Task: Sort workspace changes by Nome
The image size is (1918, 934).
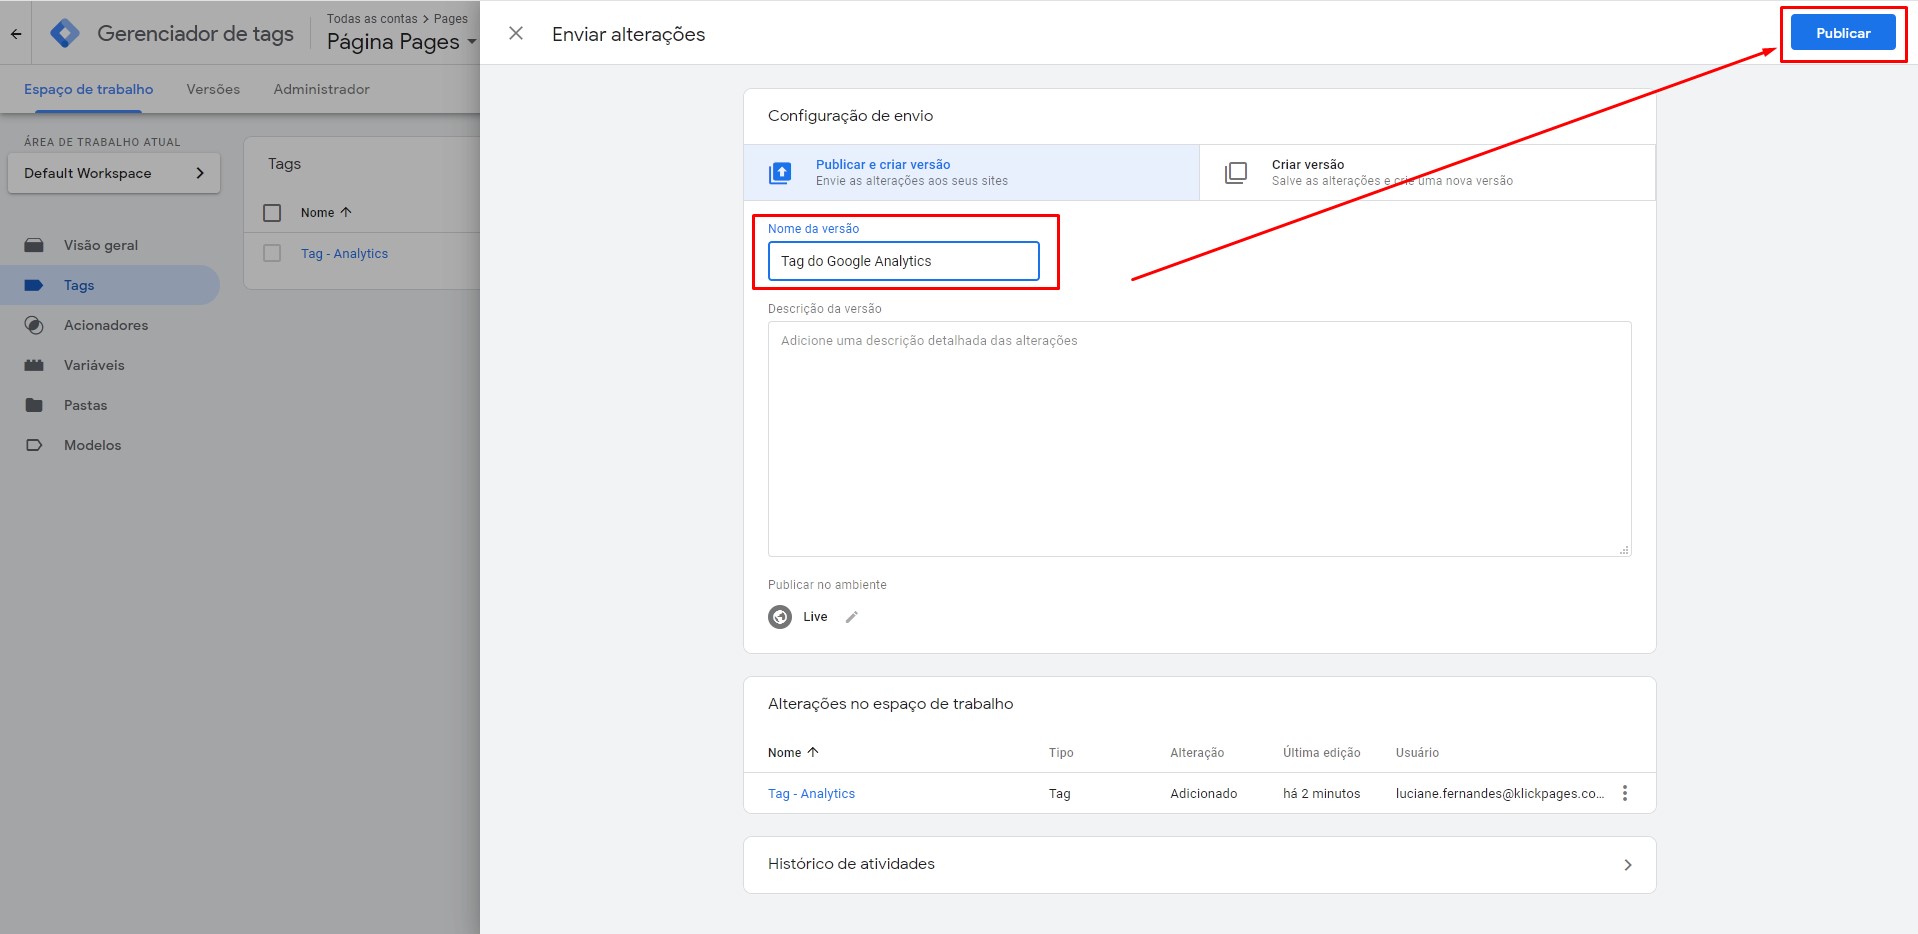Action: coord(793,753)
